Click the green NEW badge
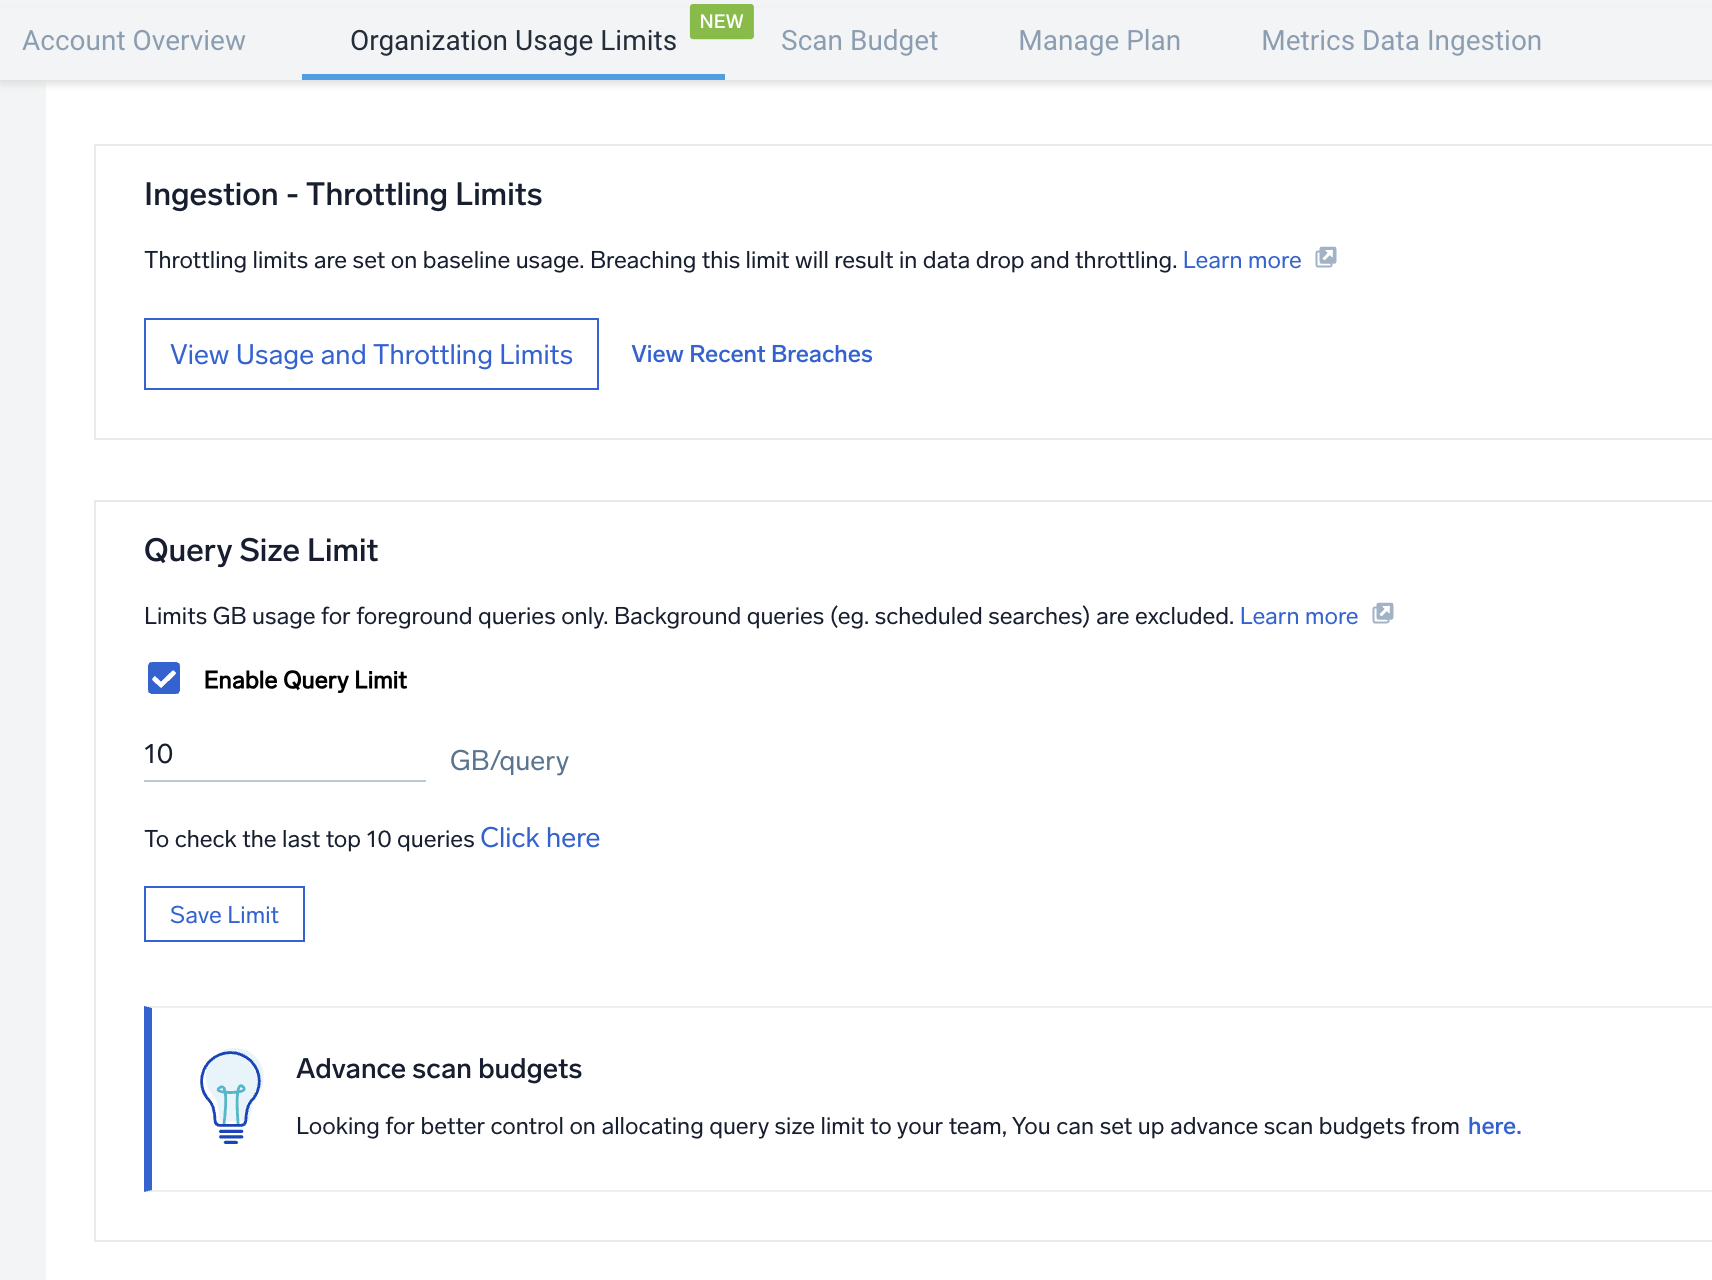Screen dimensions: 1712x1280 (x=721, y=22)
